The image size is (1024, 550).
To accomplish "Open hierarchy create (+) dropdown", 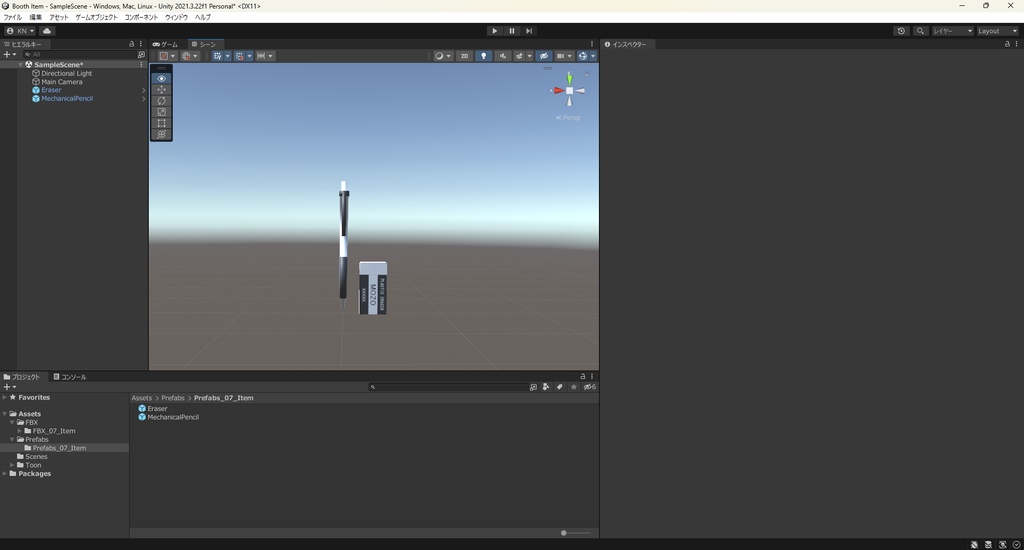I will (10, 55).
